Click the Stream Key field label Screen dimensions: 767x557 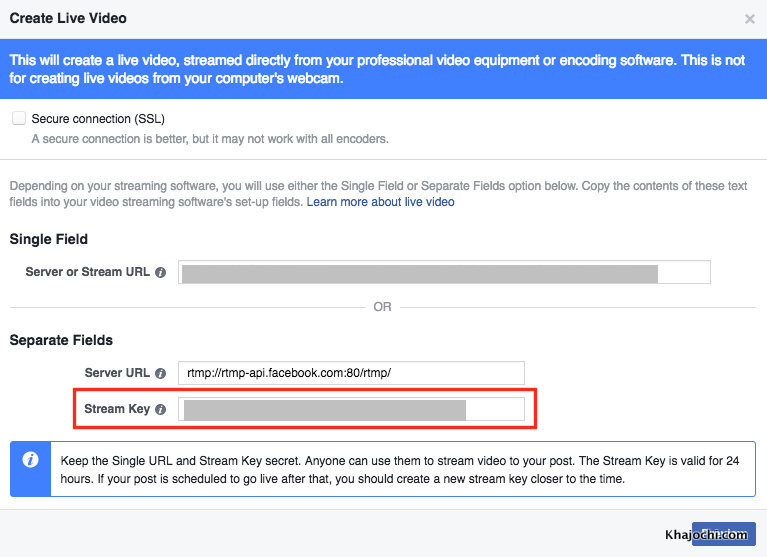[117, 409]
